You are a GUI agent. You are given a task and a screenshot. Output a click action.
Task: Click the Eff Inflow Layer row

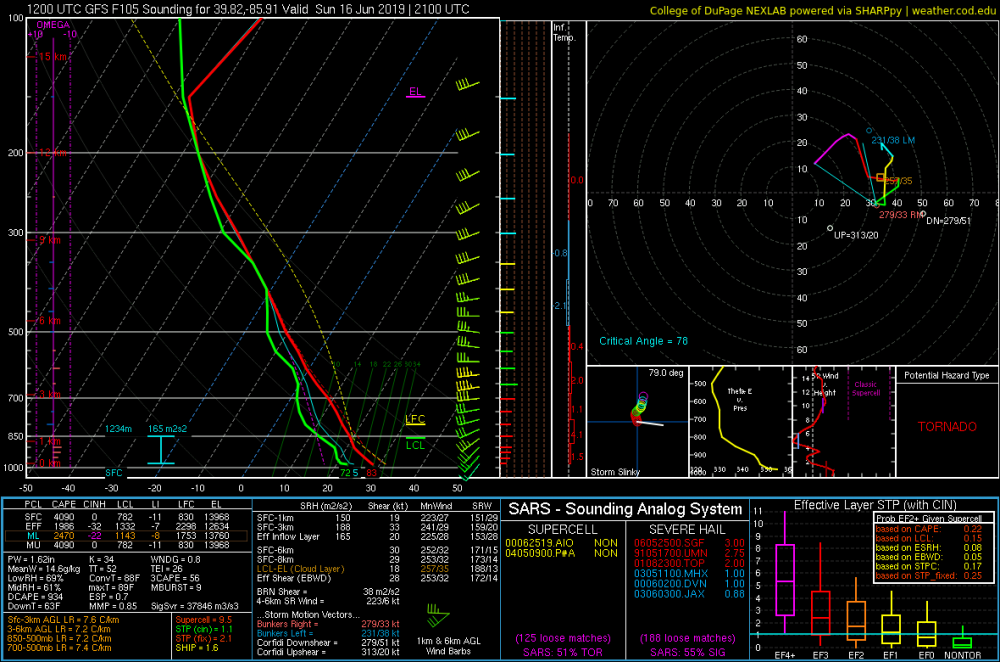pyautogui.click(x=377, y=536)
